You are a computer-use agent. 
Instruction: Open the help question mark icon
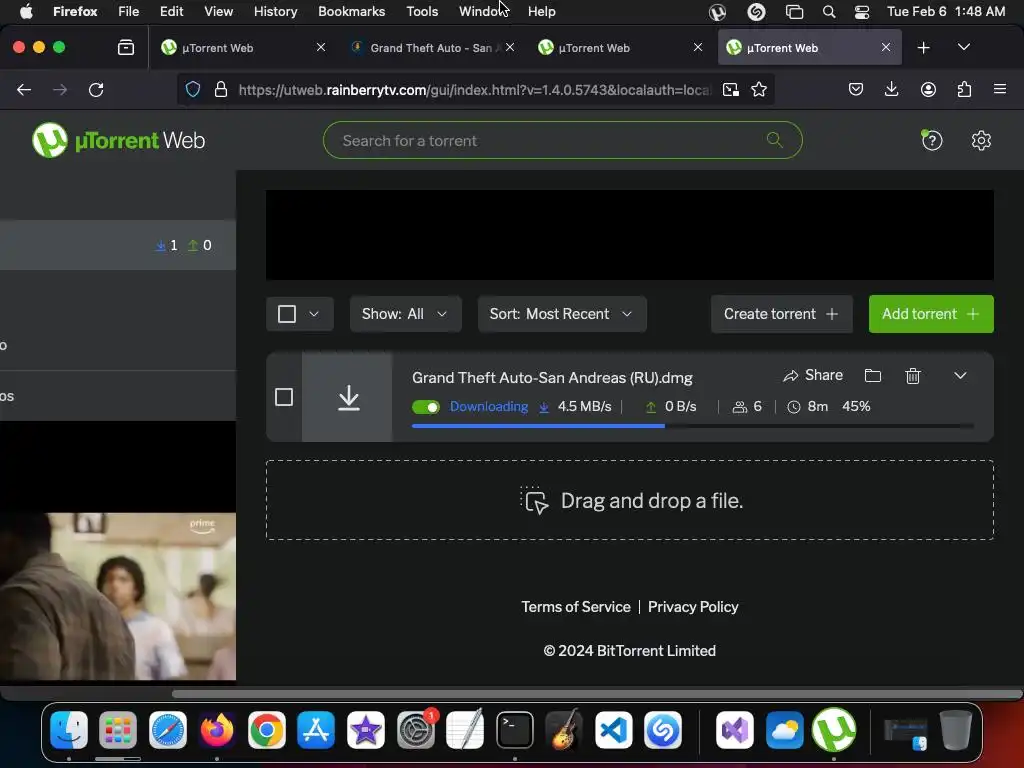pos(932,140)
